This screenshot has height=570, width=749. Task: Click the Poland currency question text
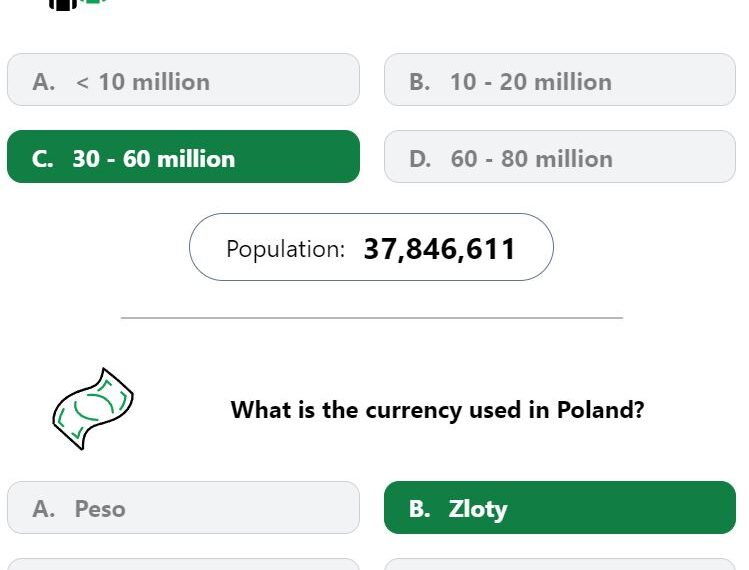437,410
